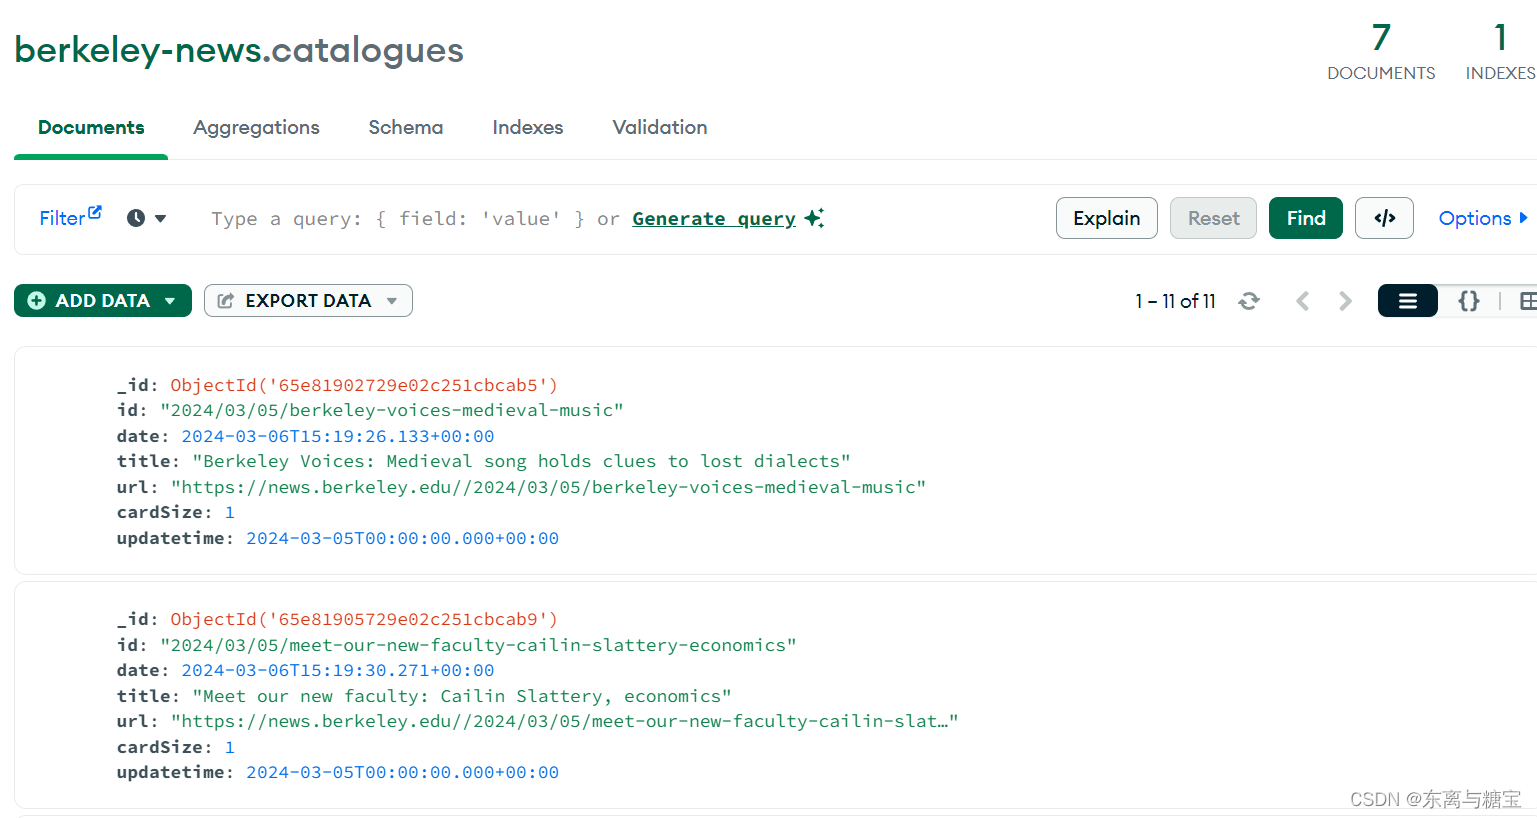Select ObjectId '65e81902729e02c251cbcab5' value
This screenshot has width=1537, height=818.
point(364,385)
